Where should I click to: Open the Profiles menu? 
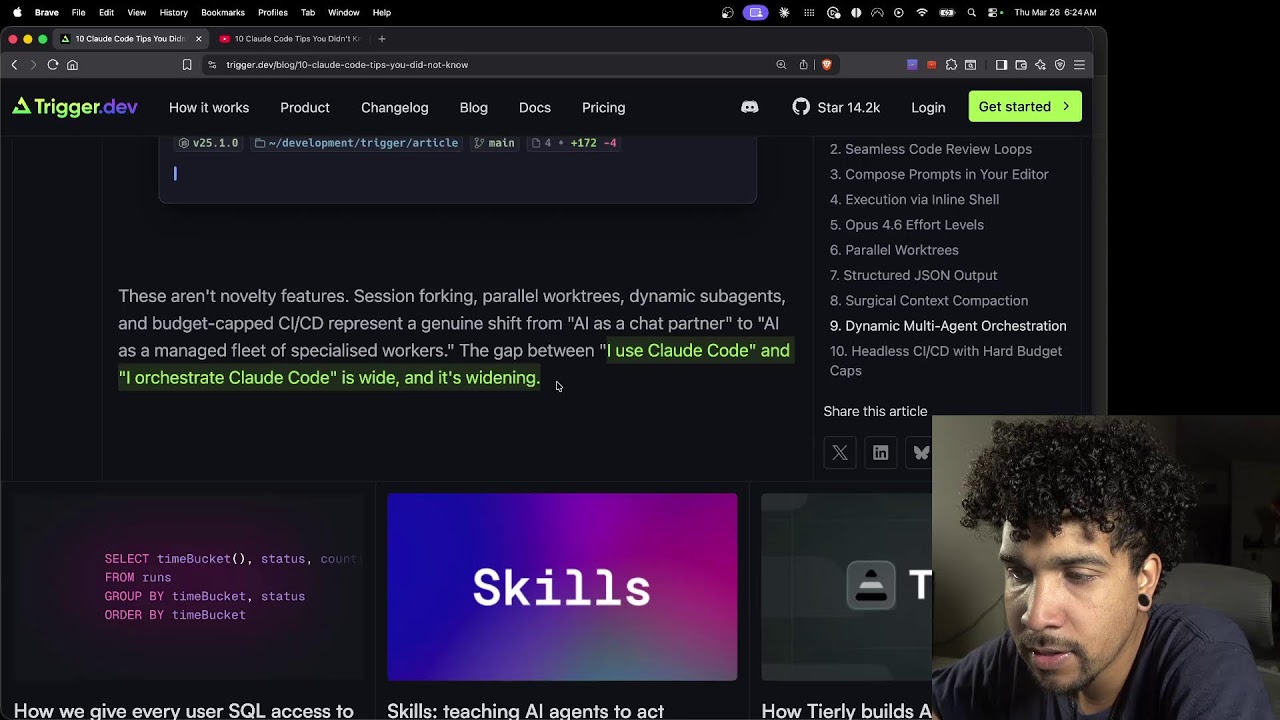coord(273,12)
